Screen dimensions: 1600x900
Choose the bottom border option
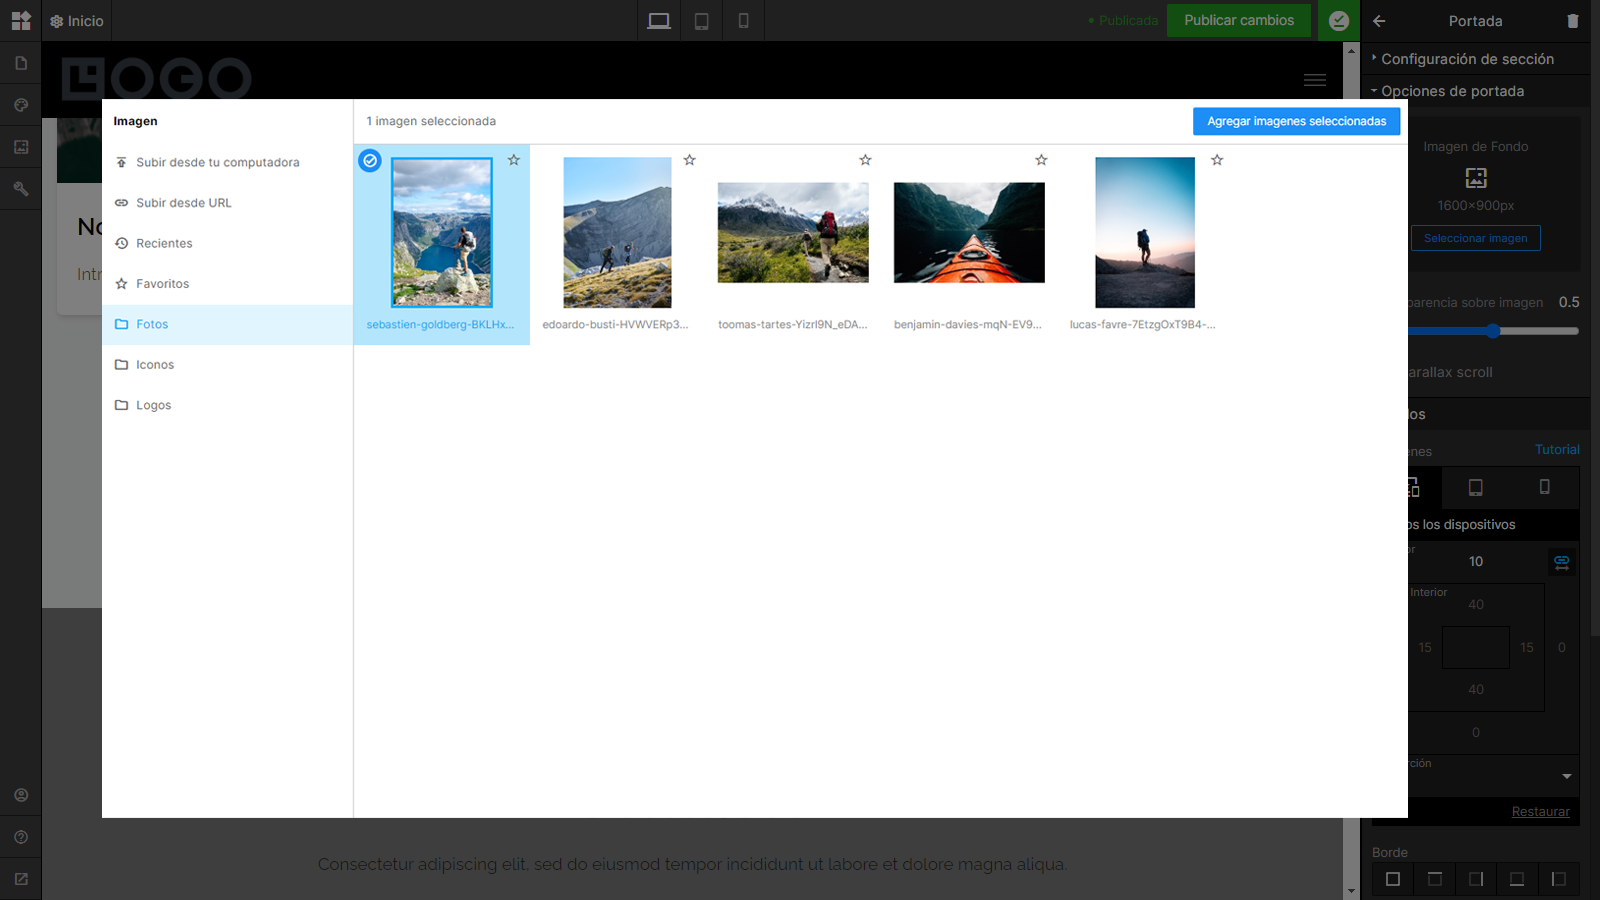click(1517, 879)
